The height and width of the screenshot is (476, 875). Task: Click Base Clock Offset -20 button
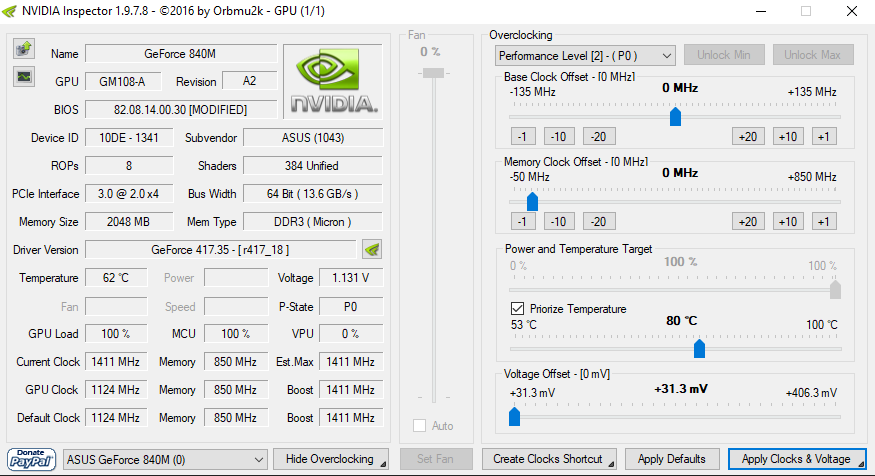599,137
